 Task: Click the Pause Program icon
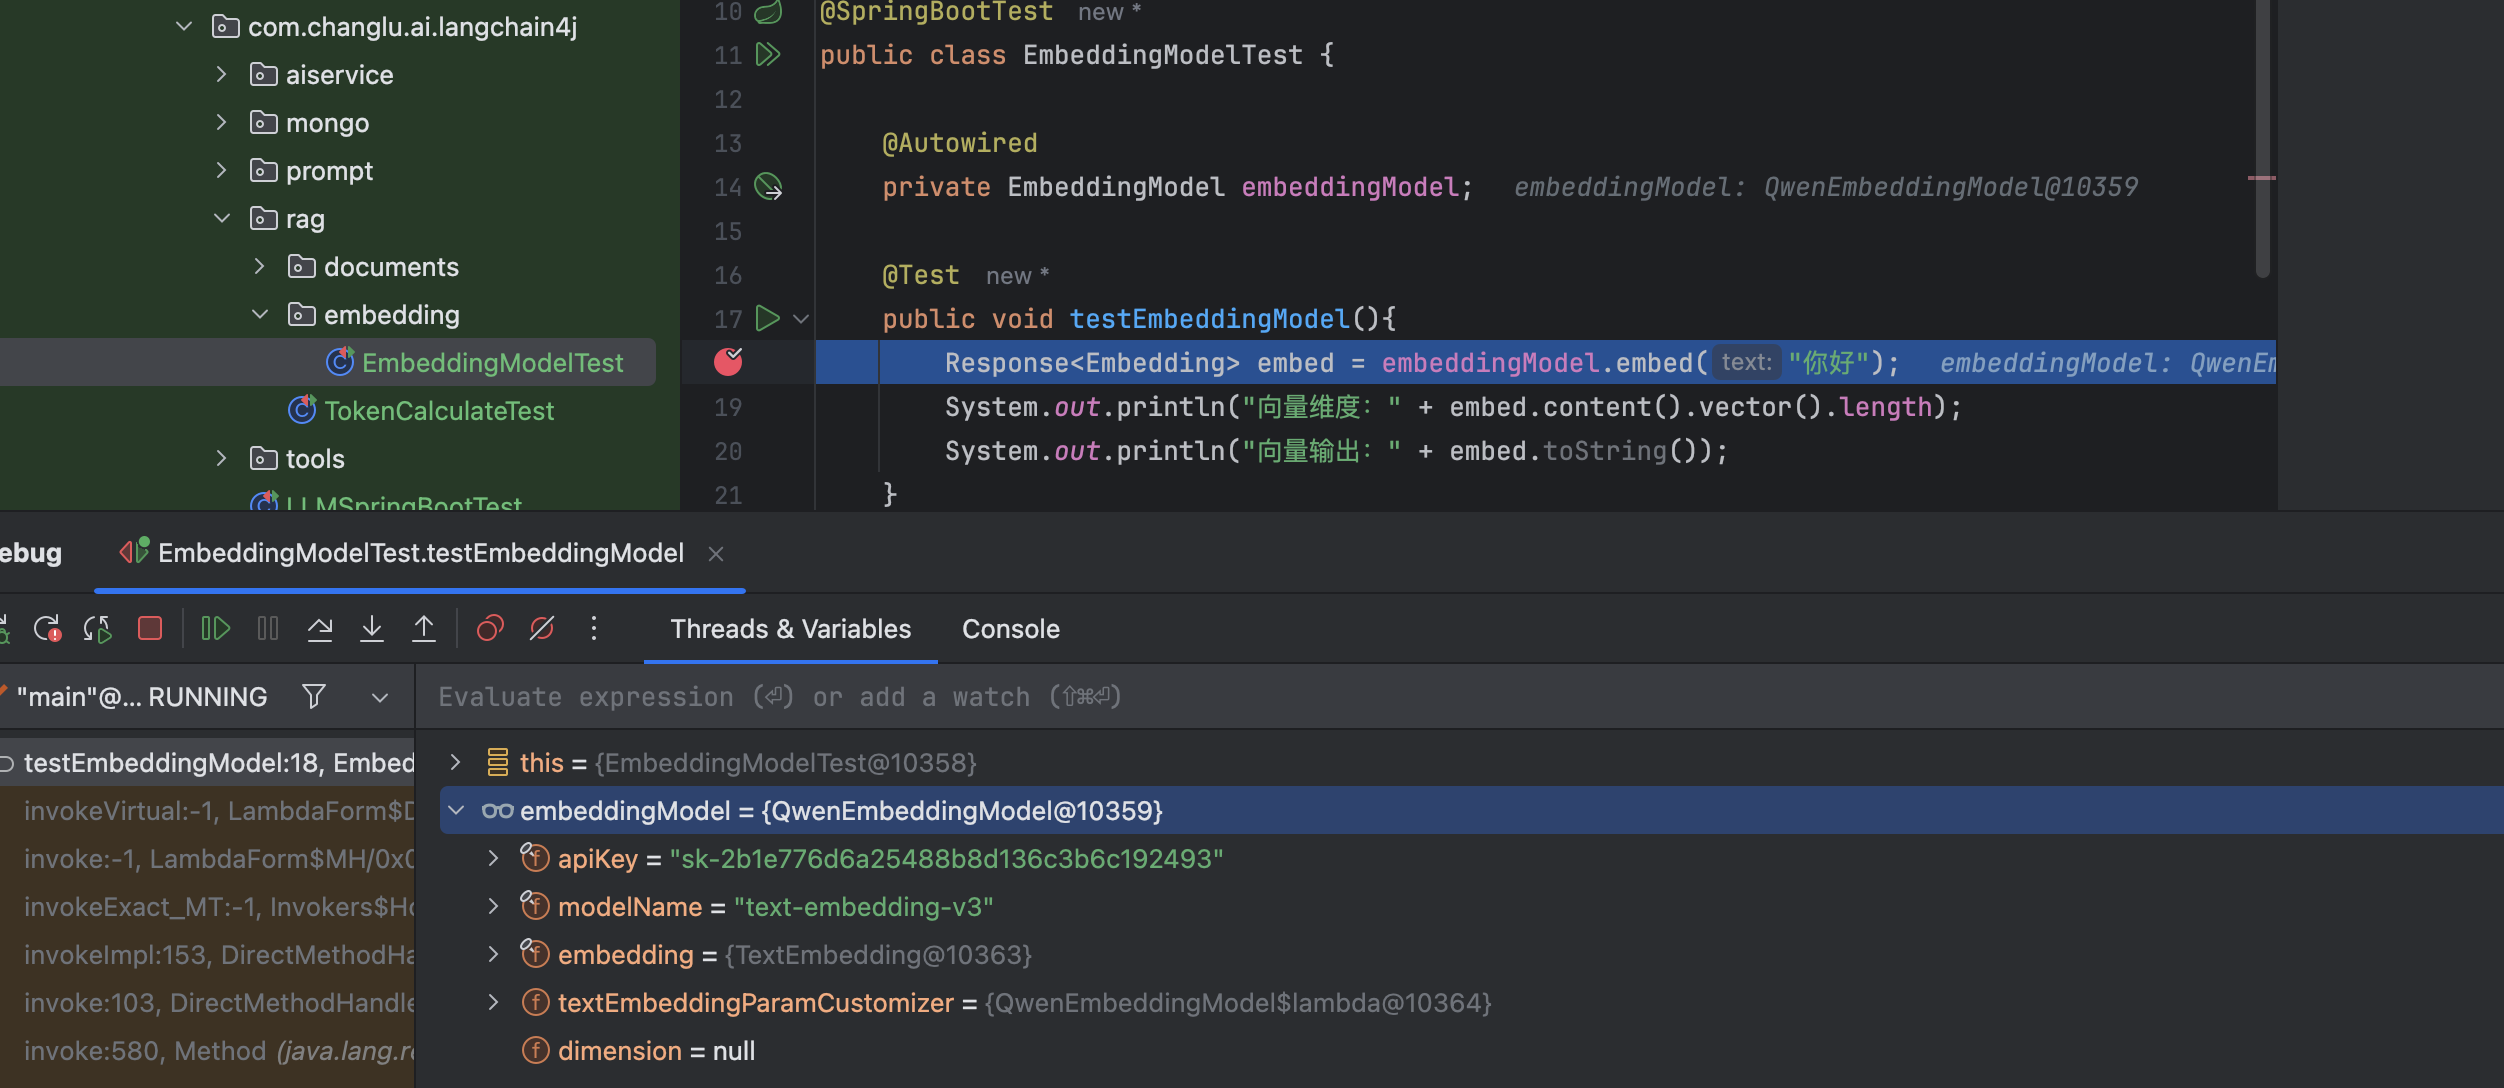[268, 628]
